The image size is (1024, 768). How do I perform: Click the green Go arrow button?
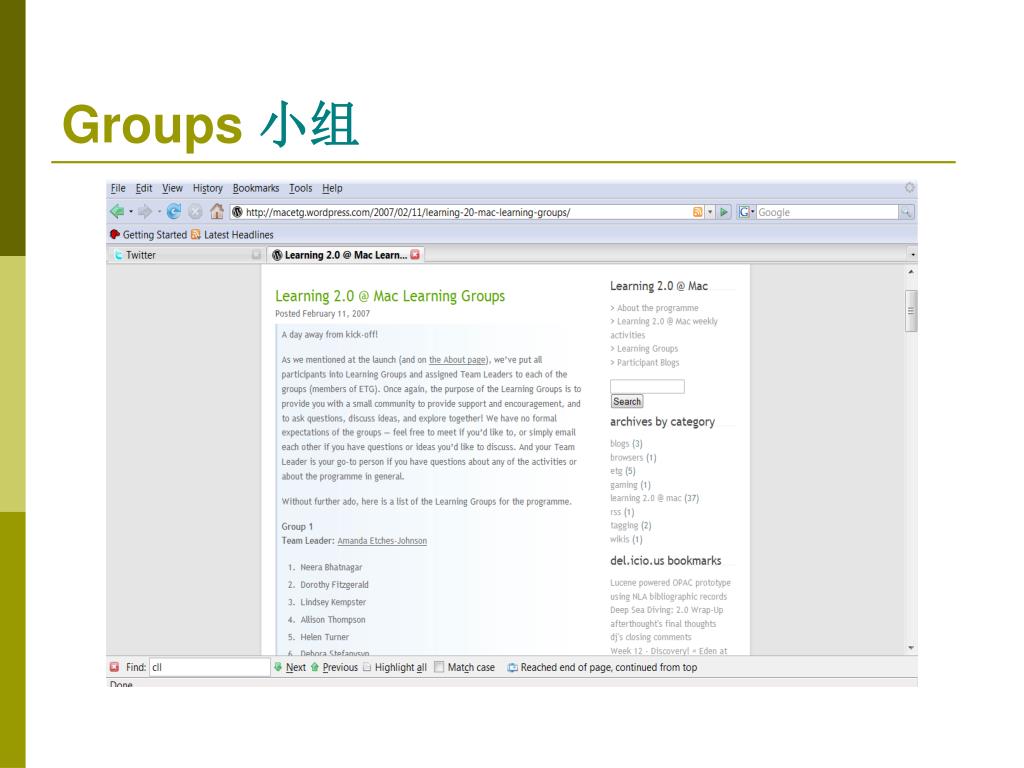click(724, 212)
